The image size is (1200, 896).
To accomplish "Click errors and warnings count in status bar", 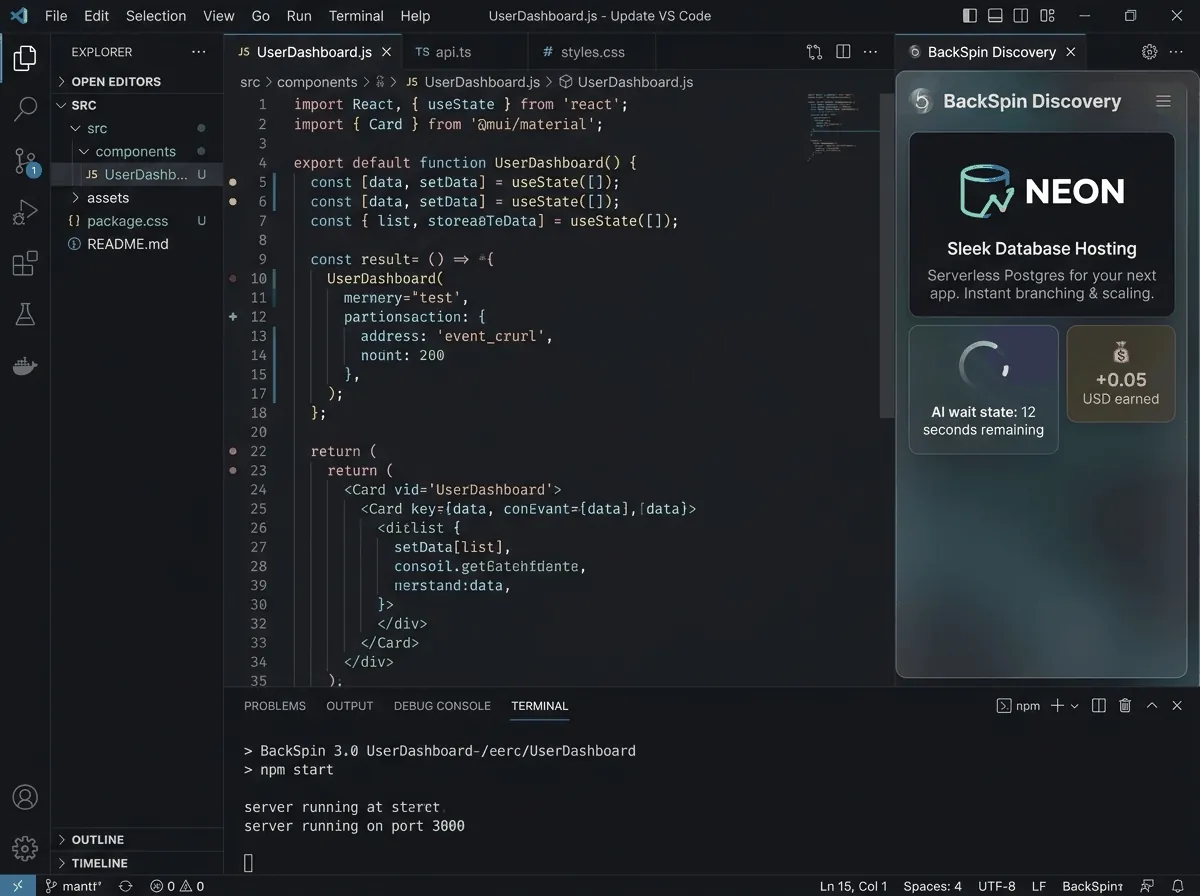I will pos(177,886).
